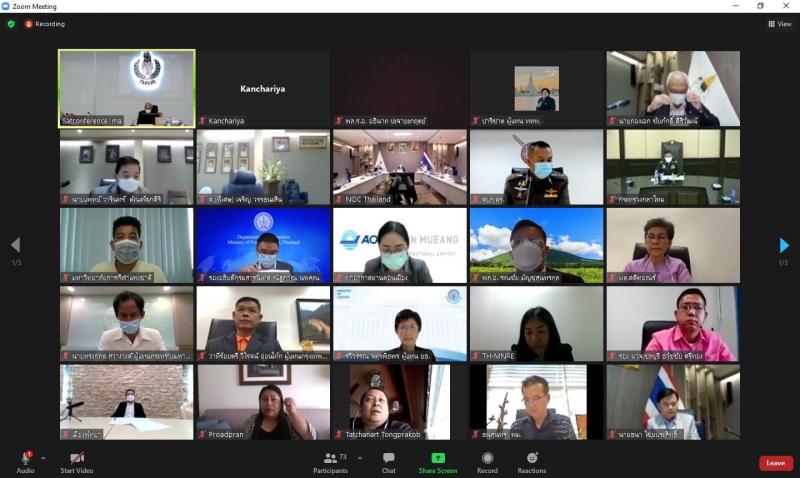Select the Kanchariya participant tile
Image resolution: width=800 pixels, height=478 pixels.
(x=263, y=88)
